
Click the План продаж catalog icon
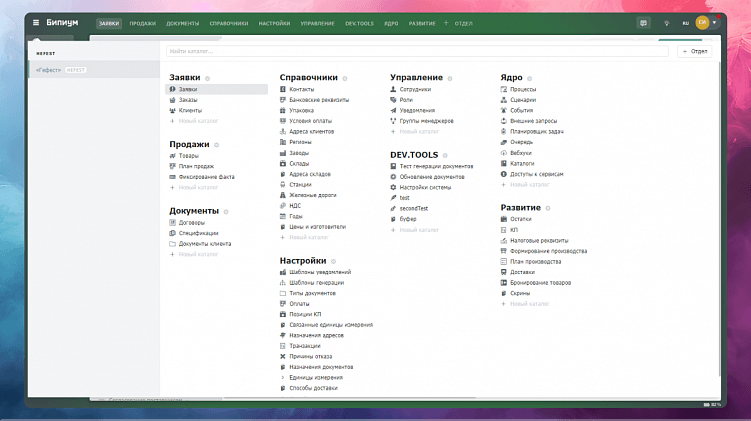(x=172, y=166)
